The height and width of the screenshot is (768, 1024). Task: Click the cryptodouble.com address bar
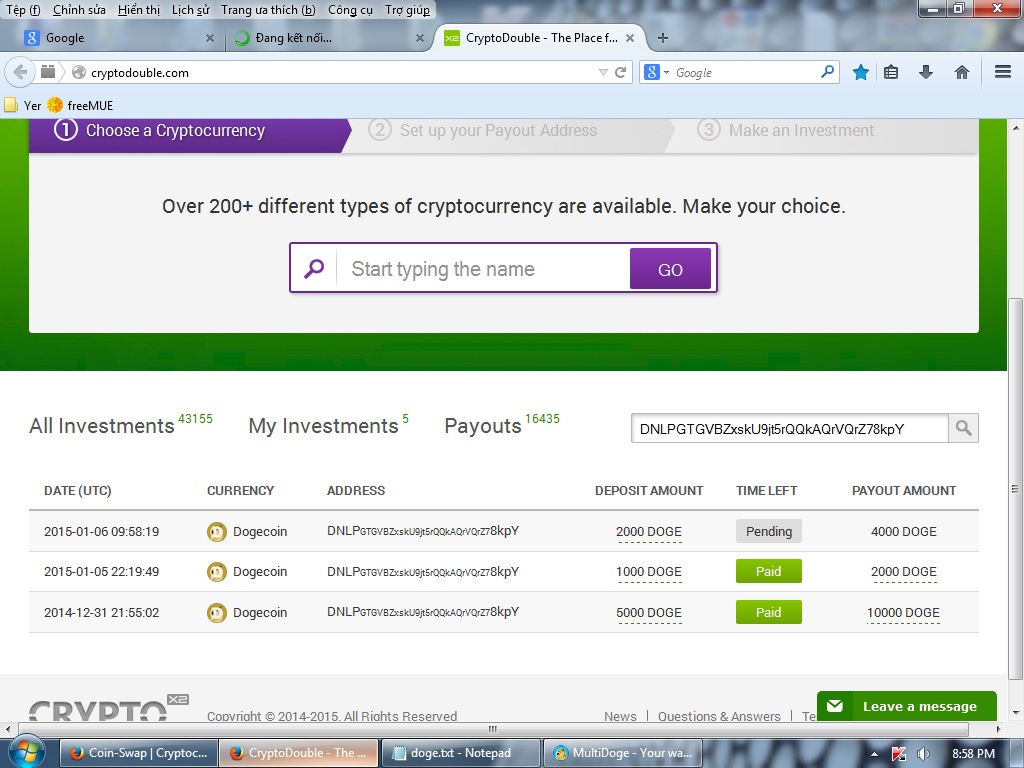(x=340, y=72)
